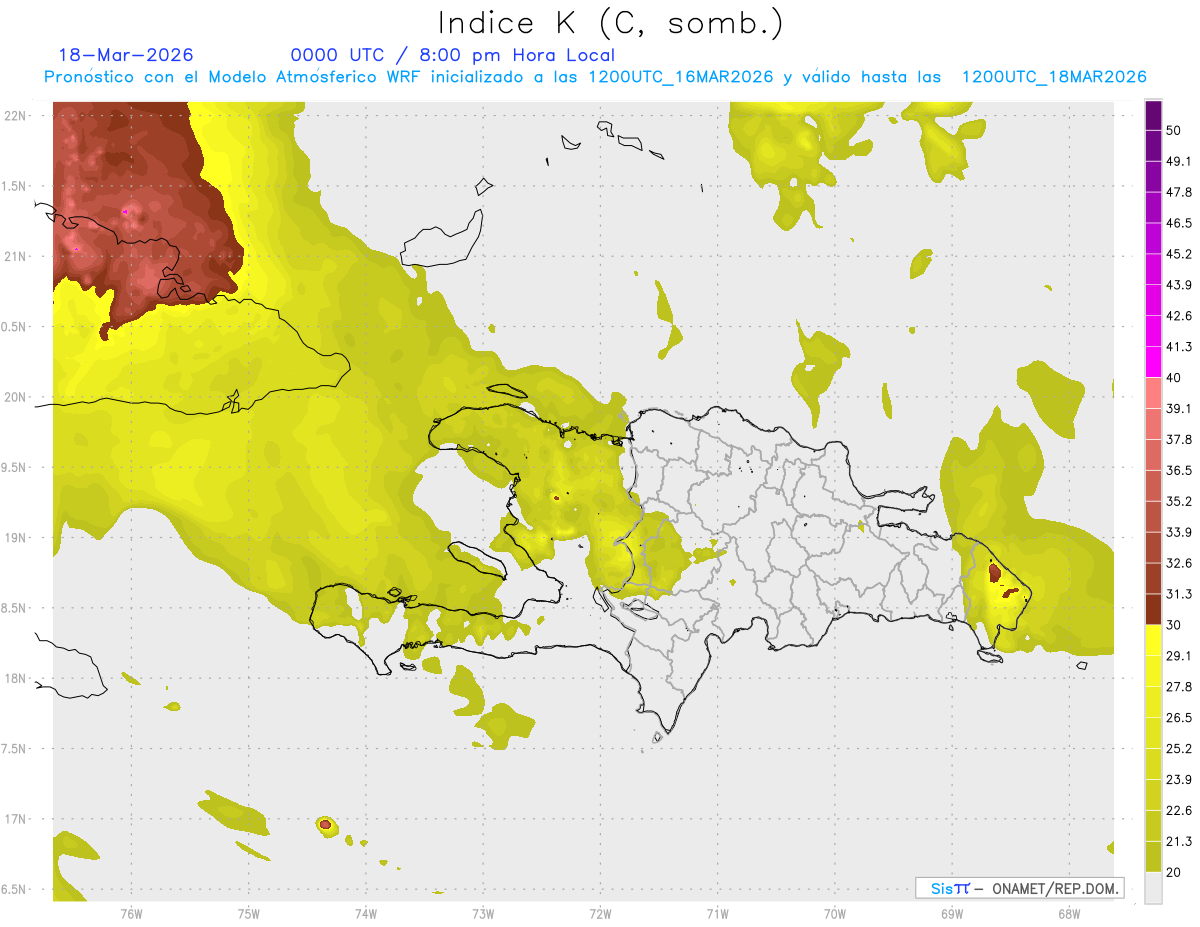Click the '0000 UTC / 8:00 pm Hora Local' time label
The height and width of the screenshot is (927, 1200).
click(x=452, y=55)
